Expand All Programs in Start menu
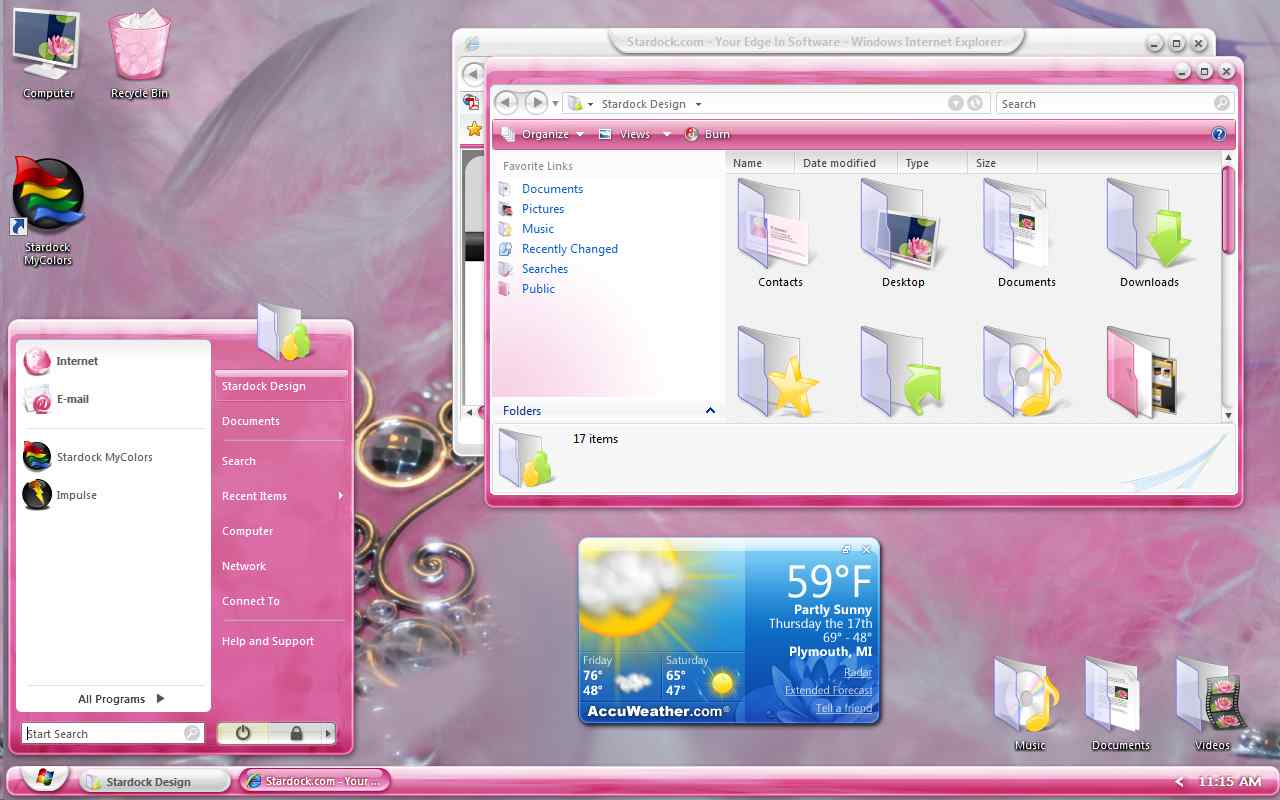 (x=121, y=699)
